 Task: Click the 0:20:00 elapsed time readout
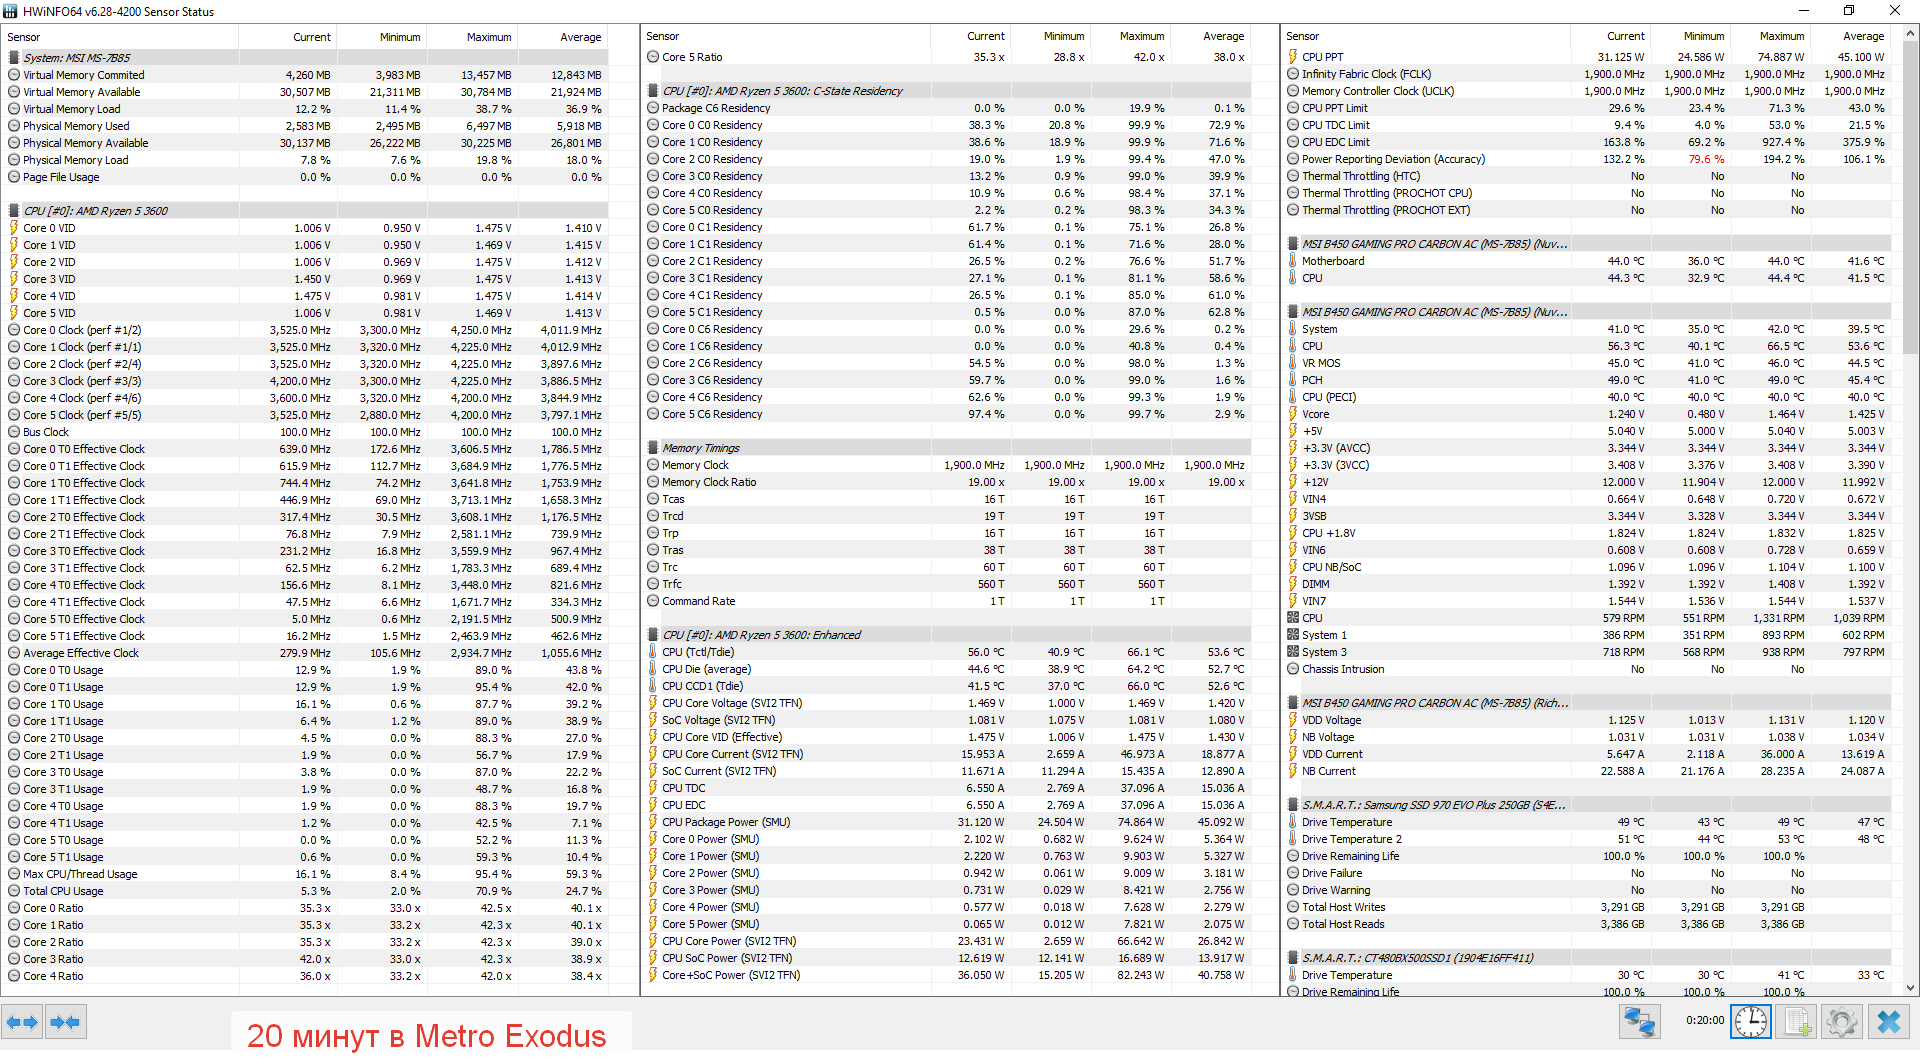click(1705, 1021)
